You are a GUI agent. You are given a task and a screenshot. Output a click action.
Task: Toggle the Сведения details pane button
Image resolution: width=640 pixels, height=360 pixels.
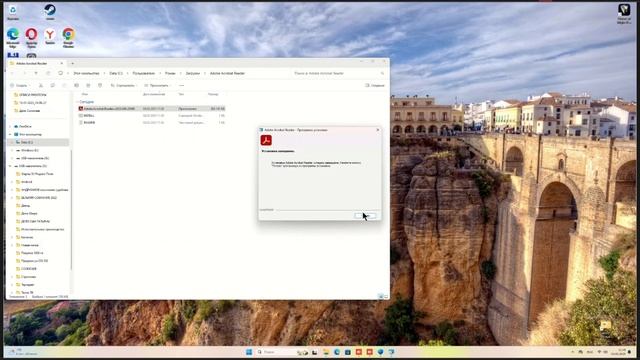click(375, 85)
